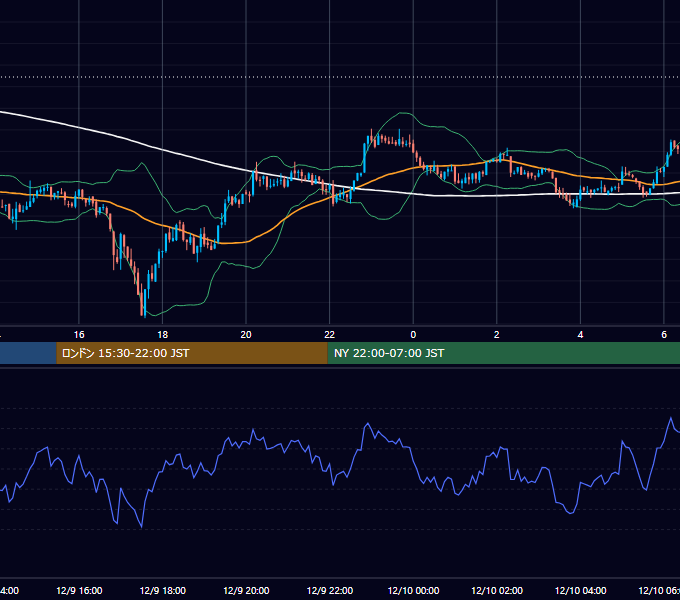Click the 4 hour axis label

(580, 335)
